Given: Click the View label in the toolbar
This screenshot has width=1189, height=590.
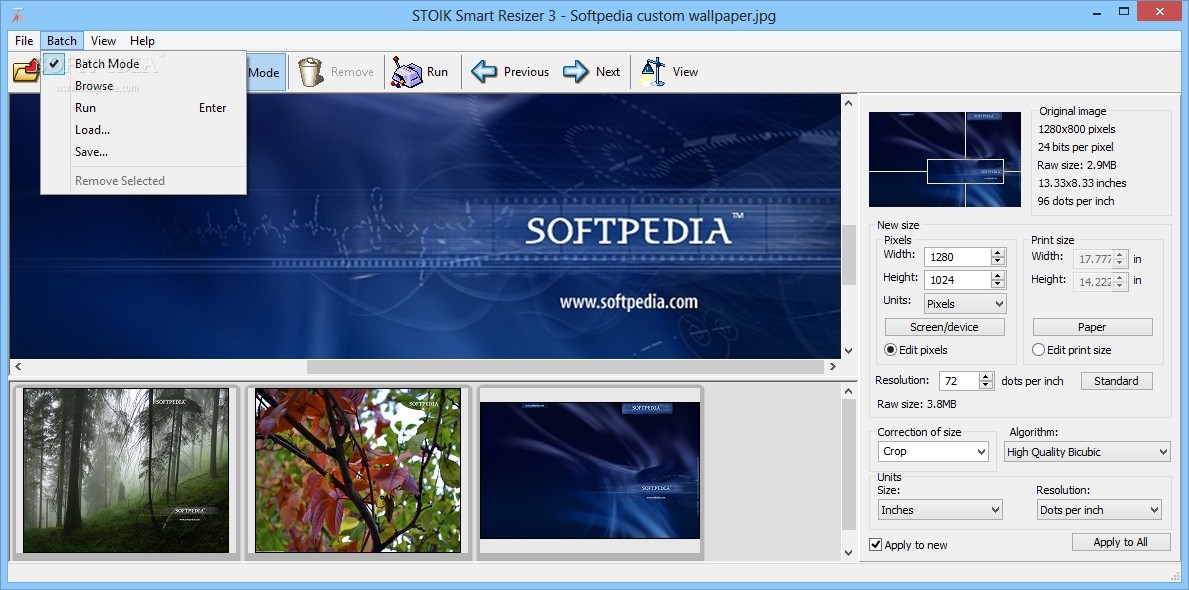Looking at the screenshot, I should (685, 72).
